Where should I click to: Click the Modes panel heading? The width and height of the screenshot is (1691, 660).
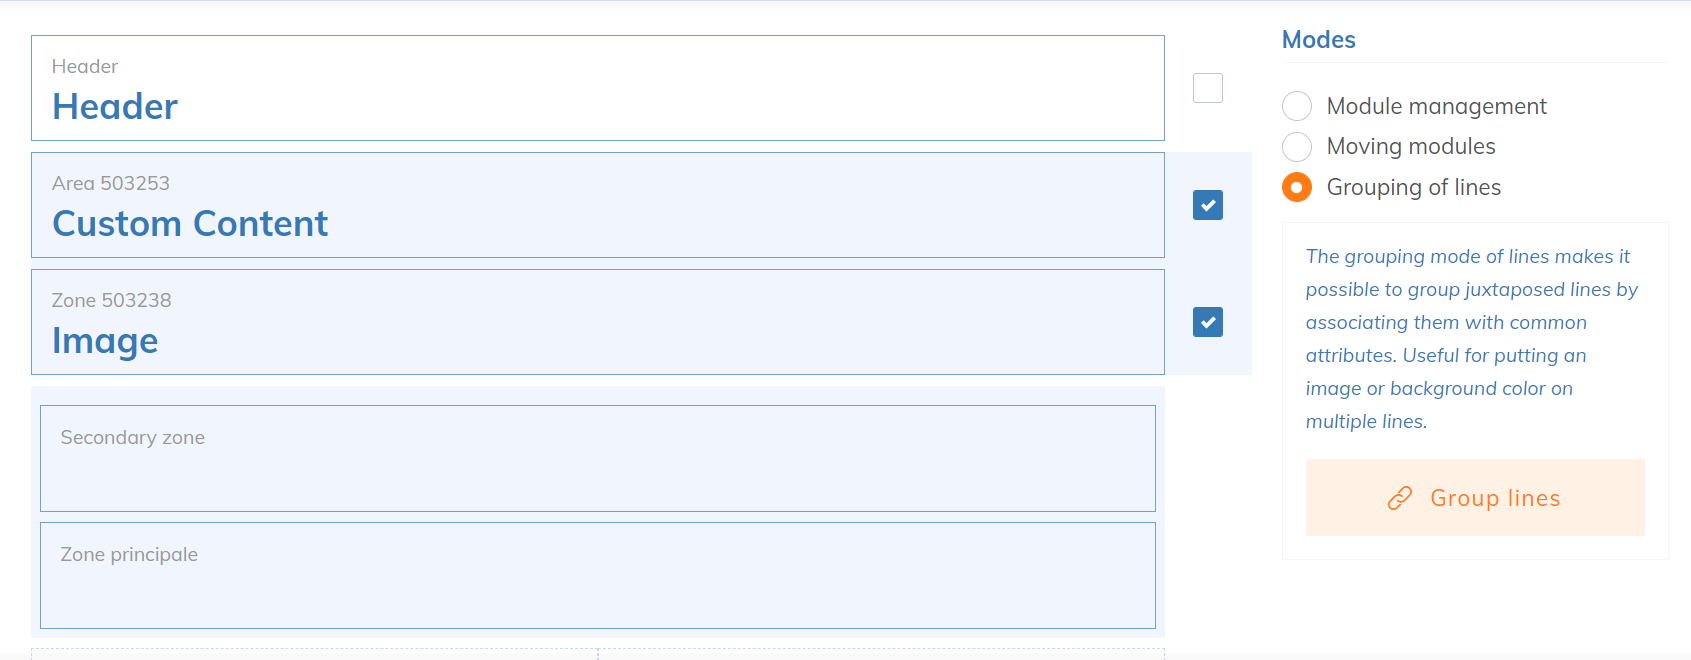[1318, 40]
